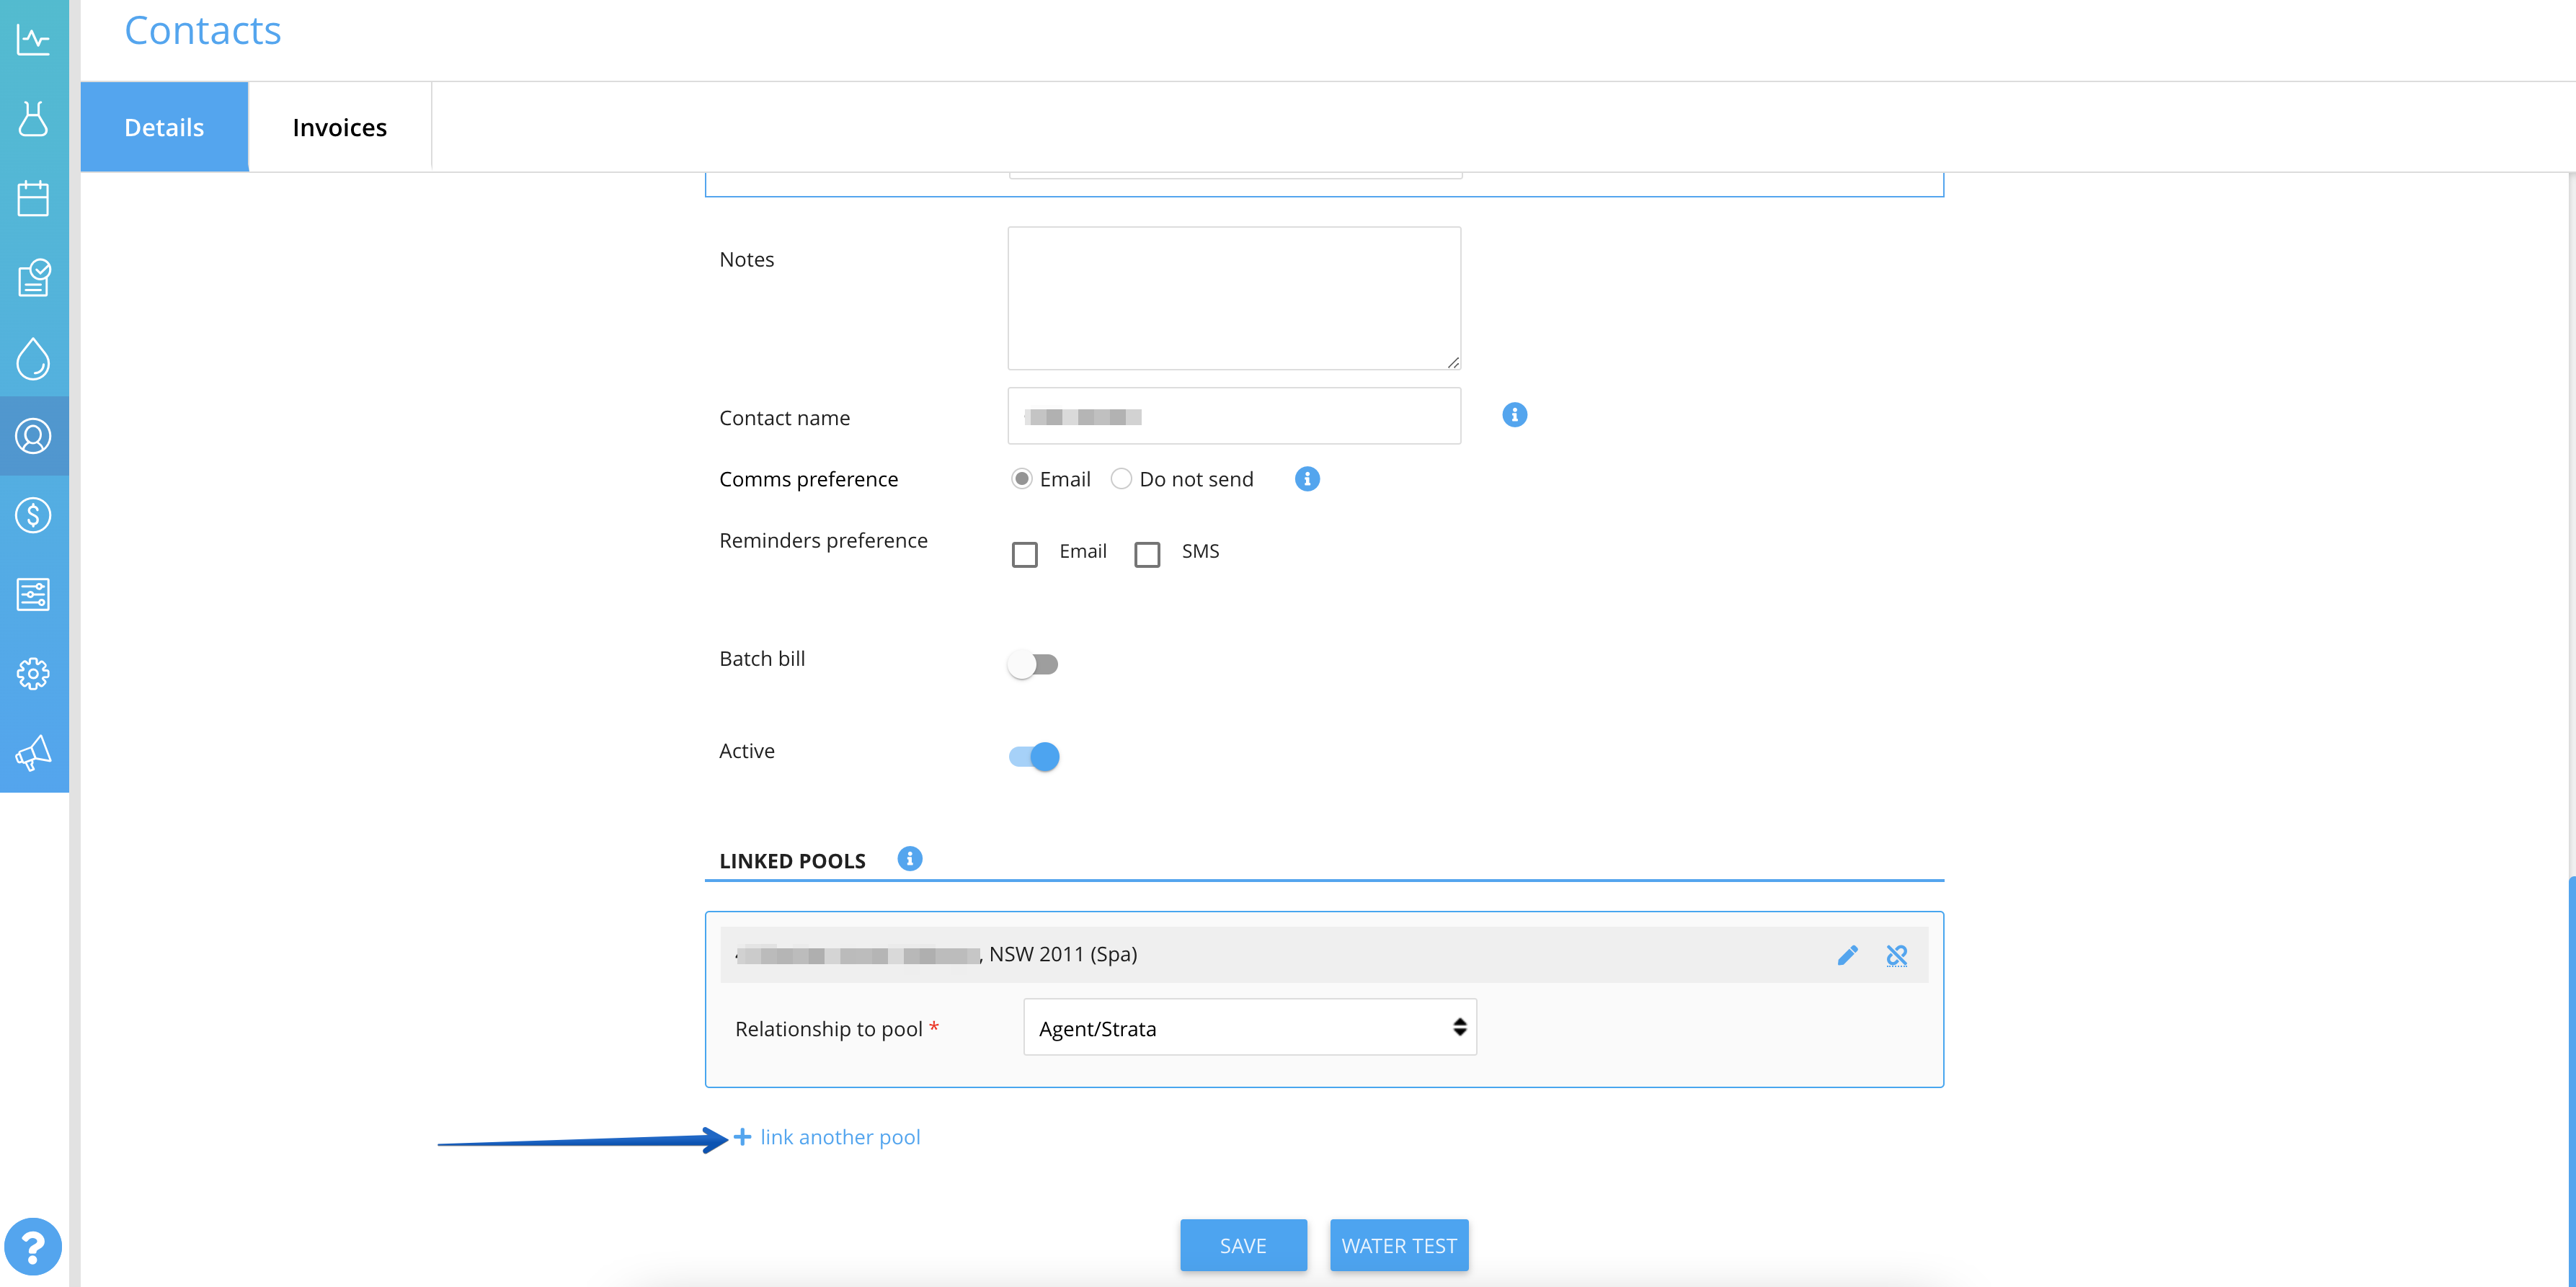This screenshot has height=1287, width=2576.
Task: Open the help question mark button
Action: pos(33,1247)
